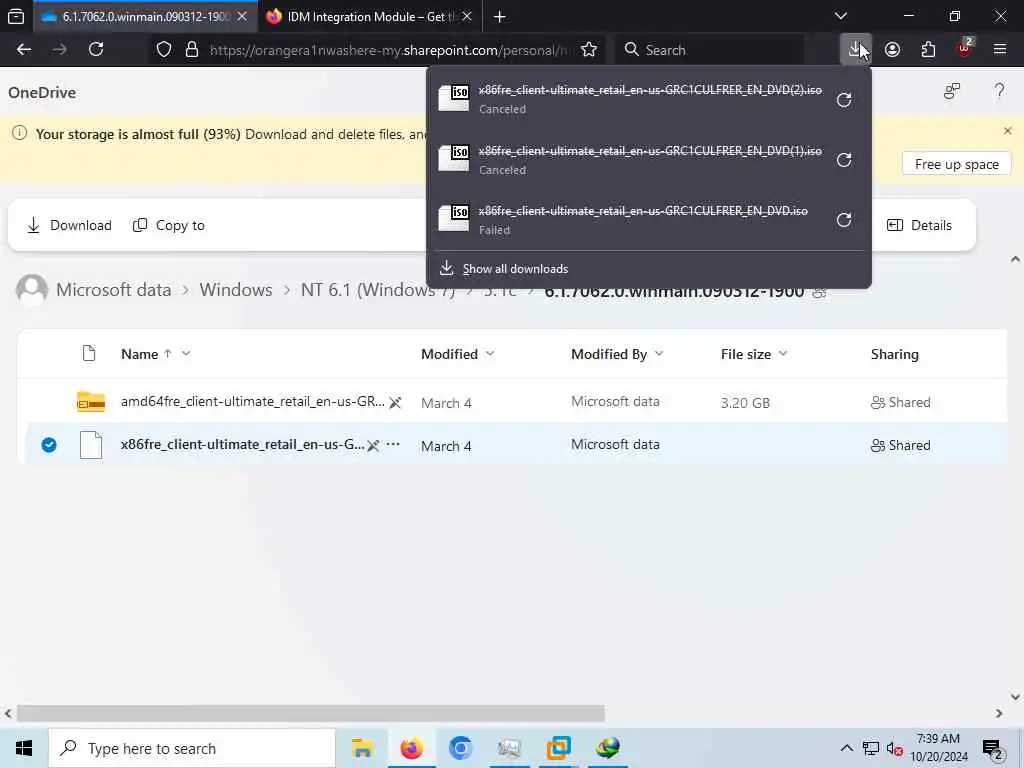The height and width of the screenshot is (768, 1024).
Task: Navigate to Windows breadcrumb
Action: pos(236,290)
